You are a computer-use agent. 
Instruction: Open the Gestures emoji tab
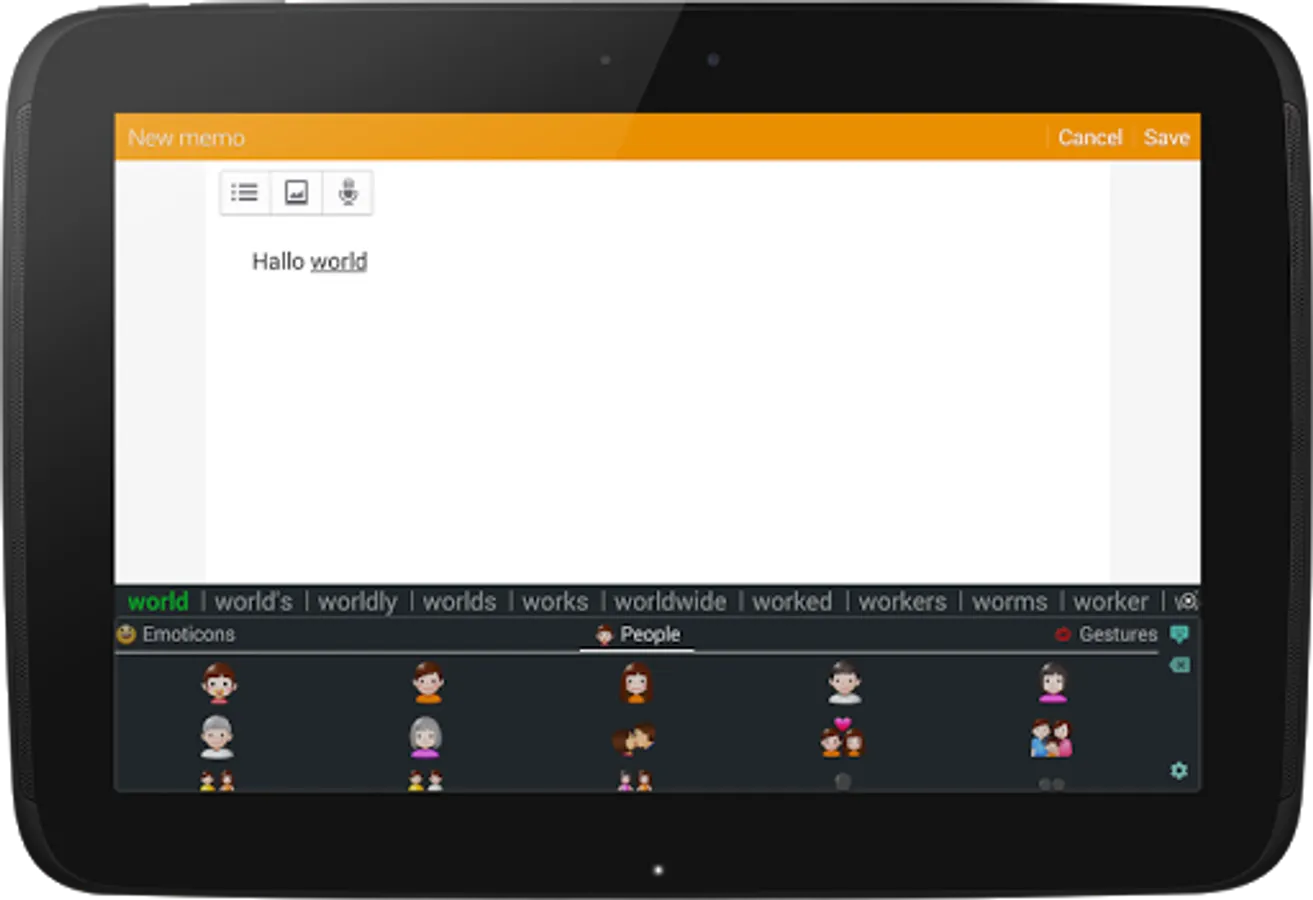point(1106,634)
